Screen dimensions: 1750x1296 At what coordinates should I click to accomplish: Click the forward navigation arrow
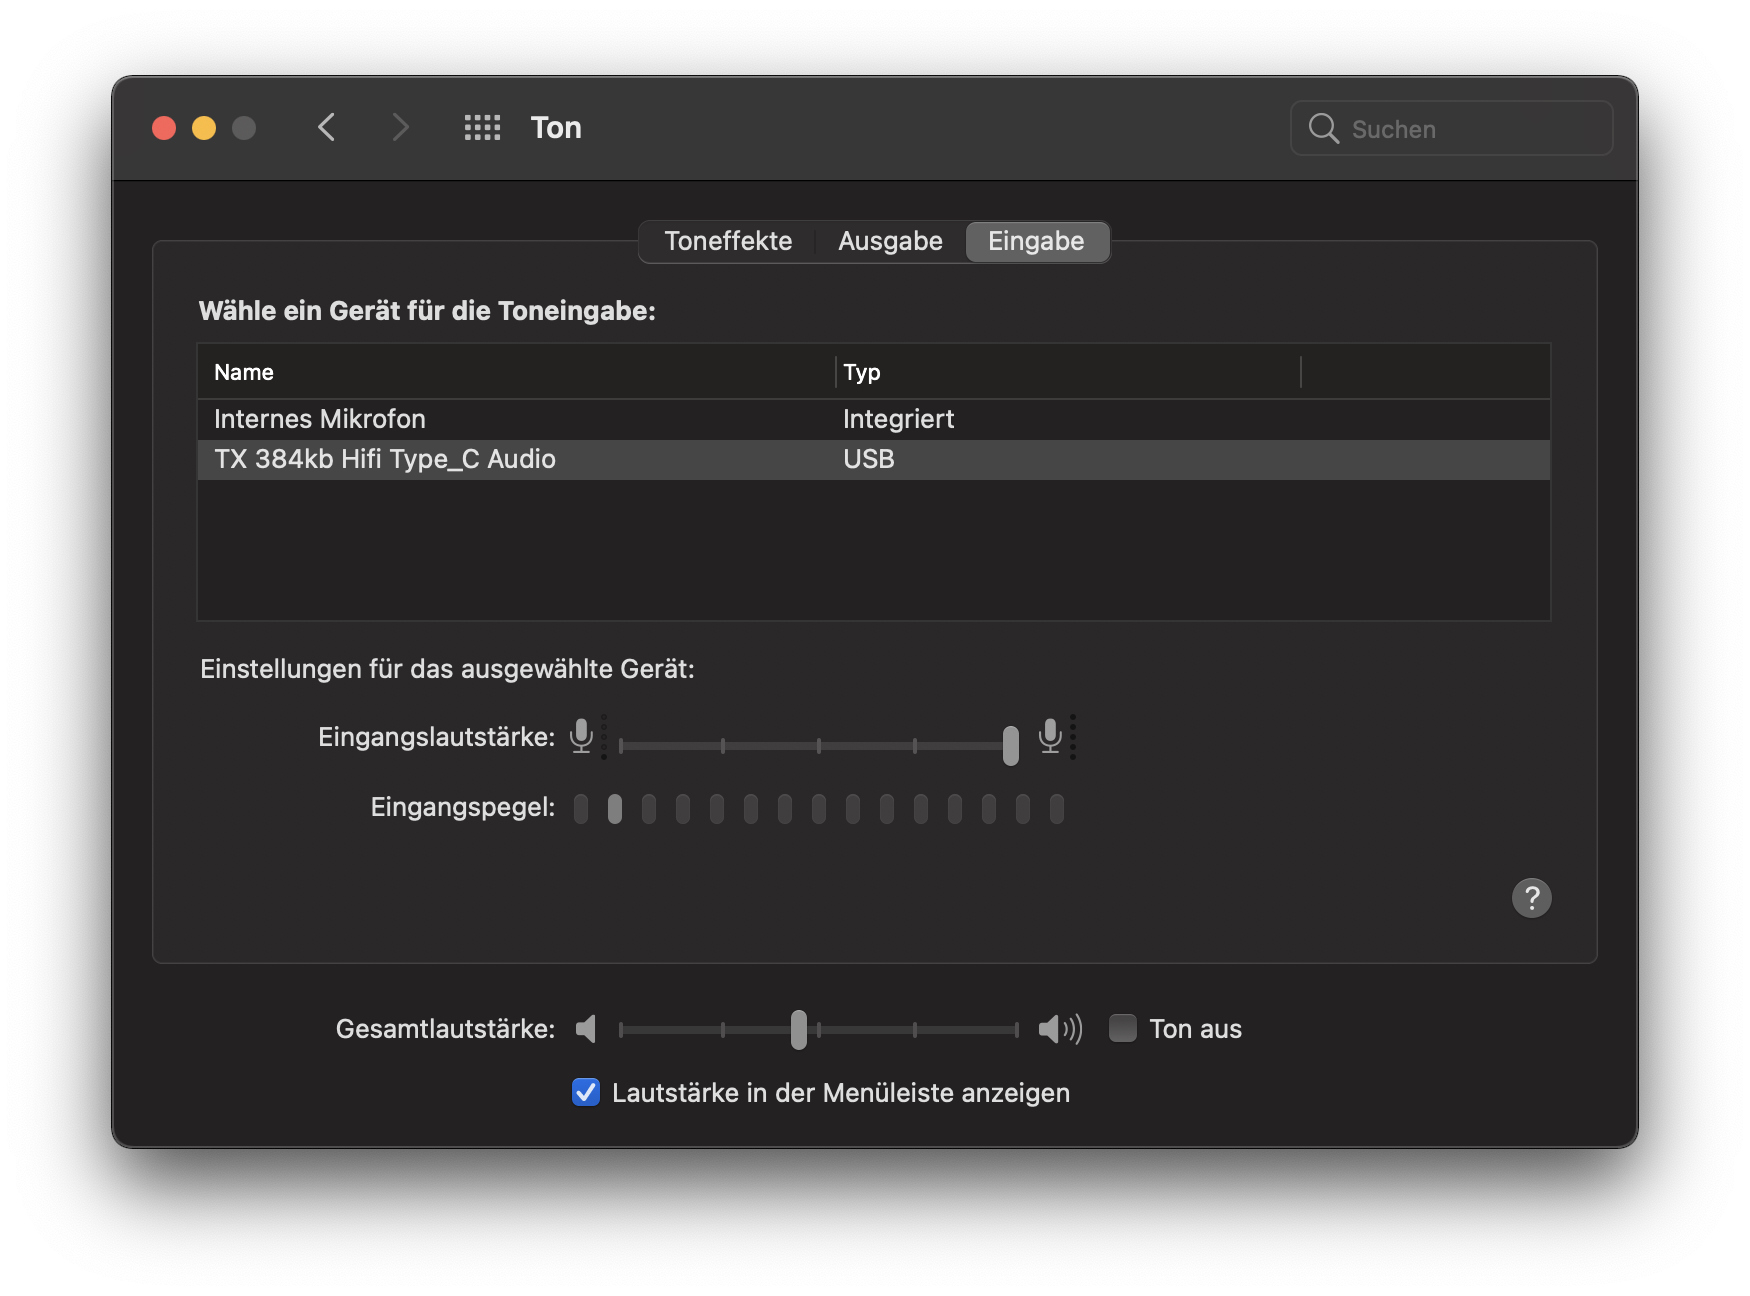click(x=400, y=128)
